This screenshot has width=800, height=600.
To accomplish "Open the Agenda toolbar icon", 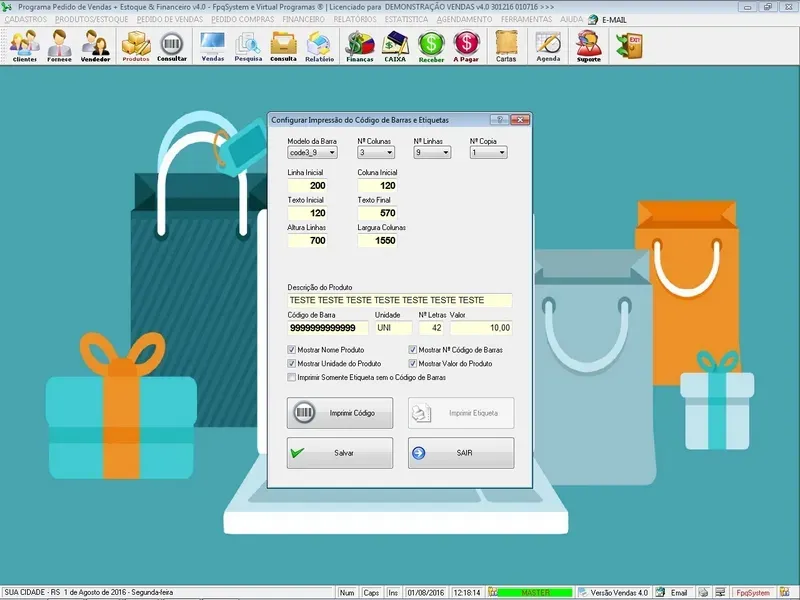I will (548, 45).
